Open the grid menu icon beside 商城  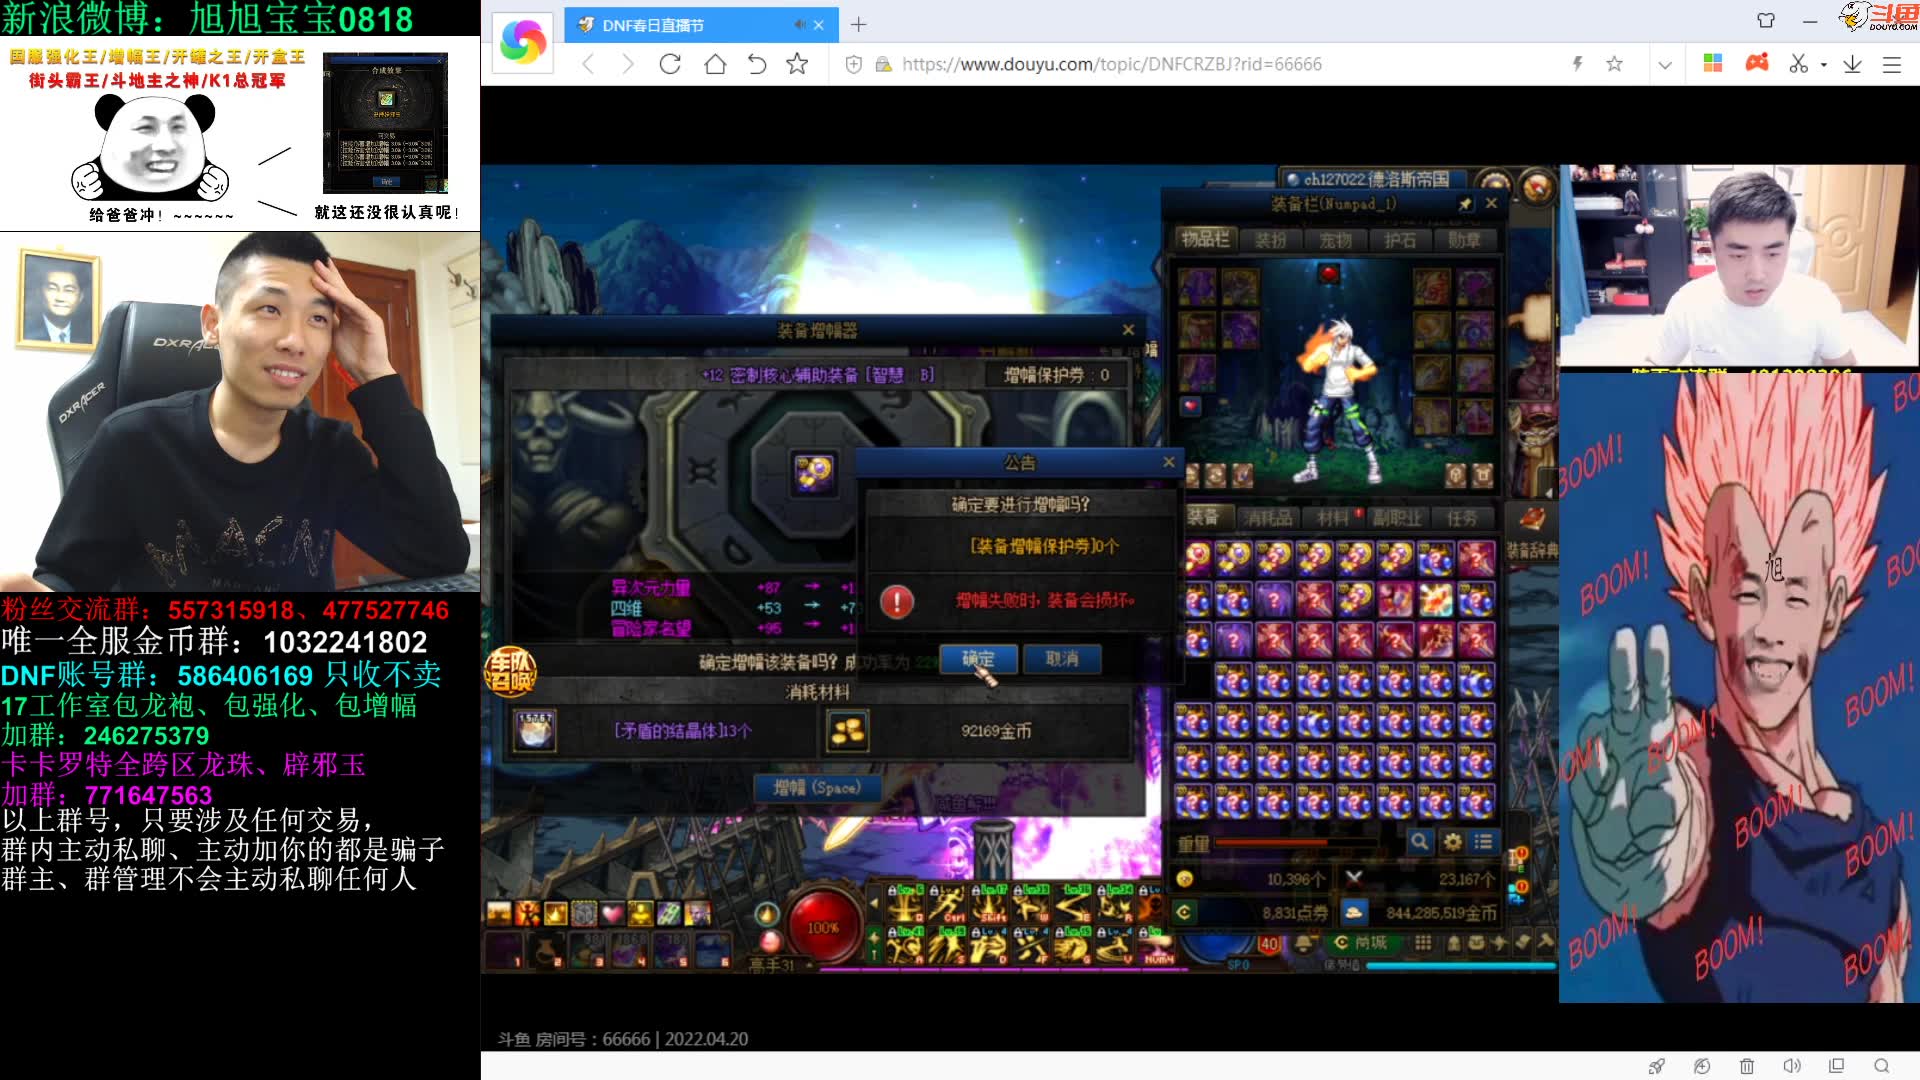pos(1423,942)
